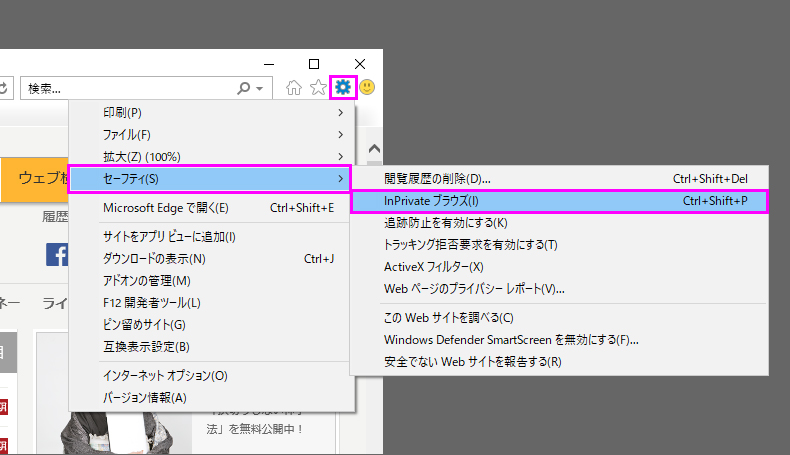Expand the 拡大(Z) (100%) submenu
This screenshot has height=455, width=790.
click(x=210, y=157)
